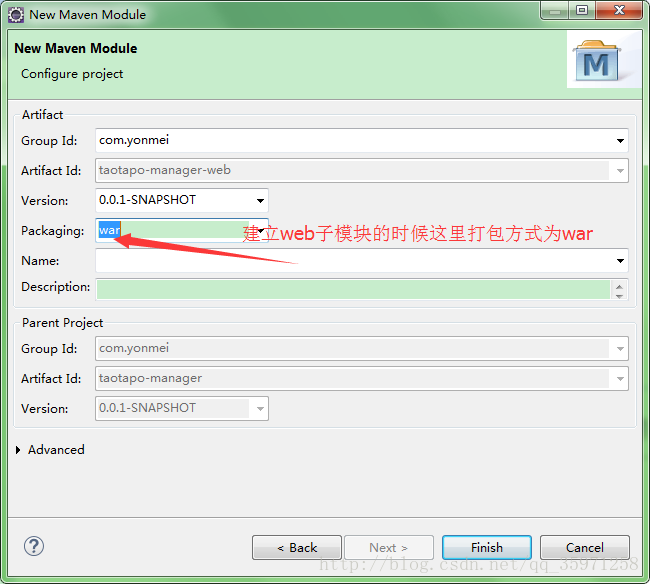The height and width of the screenshot is (584, 650).
Task: Go back with the Back button
Action: tap(297, 548)
